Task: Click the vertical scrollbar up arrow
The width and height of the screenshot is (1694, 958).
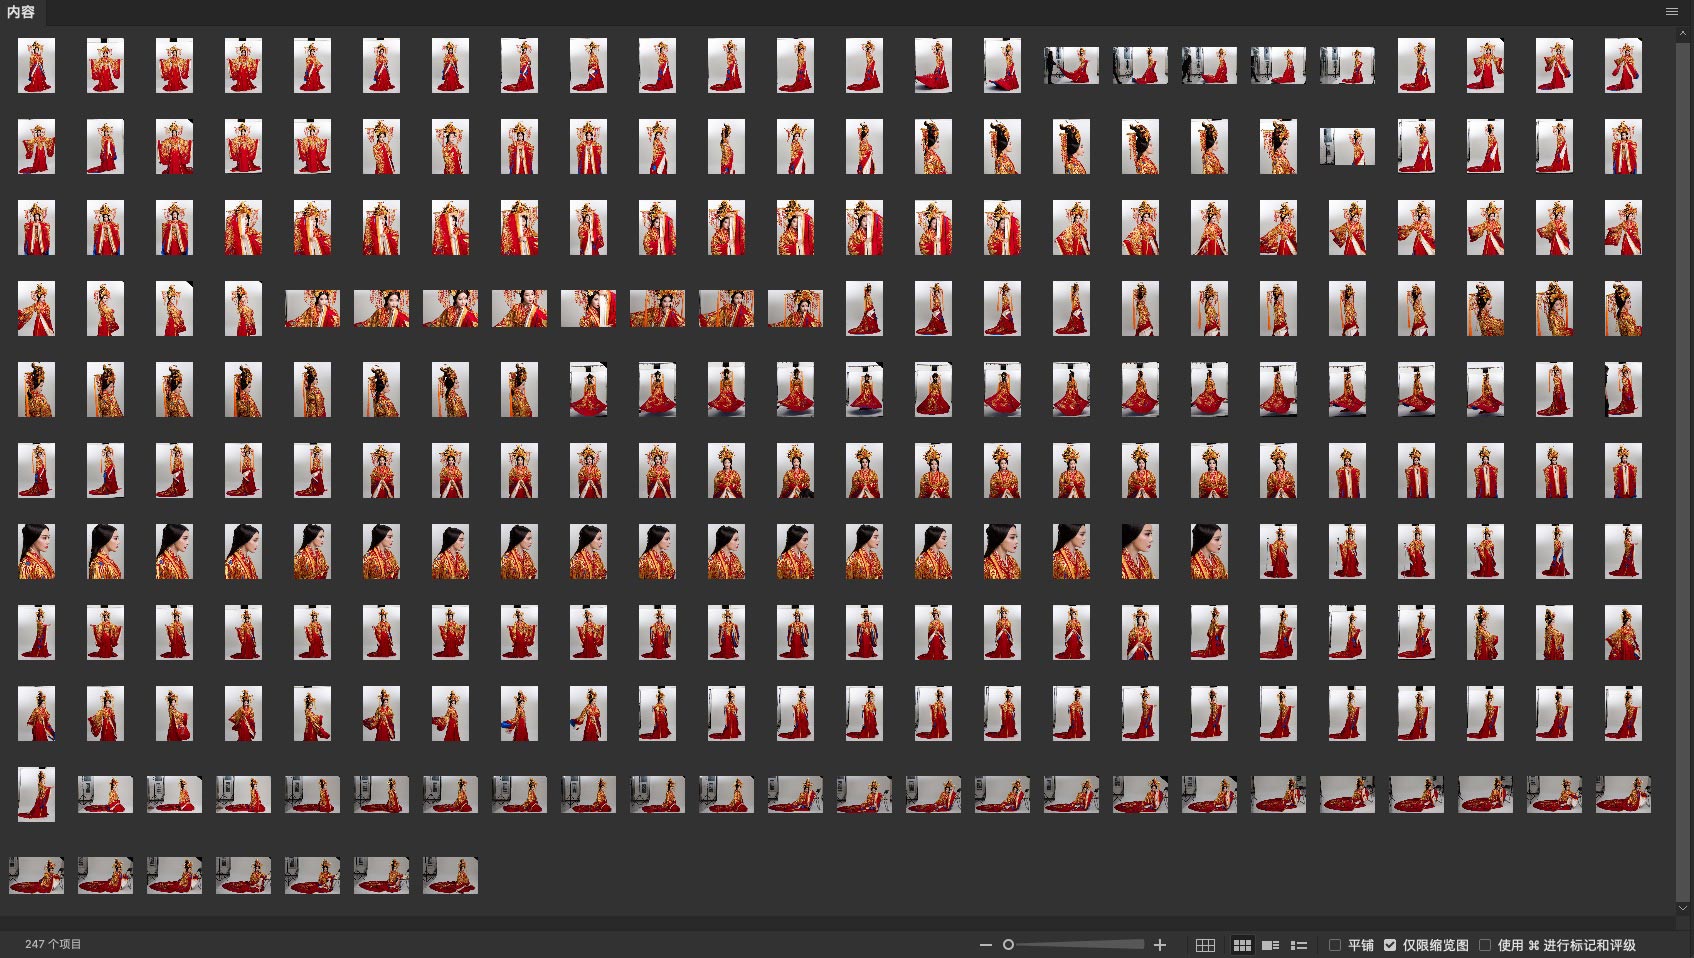Action: [1682, 33]
